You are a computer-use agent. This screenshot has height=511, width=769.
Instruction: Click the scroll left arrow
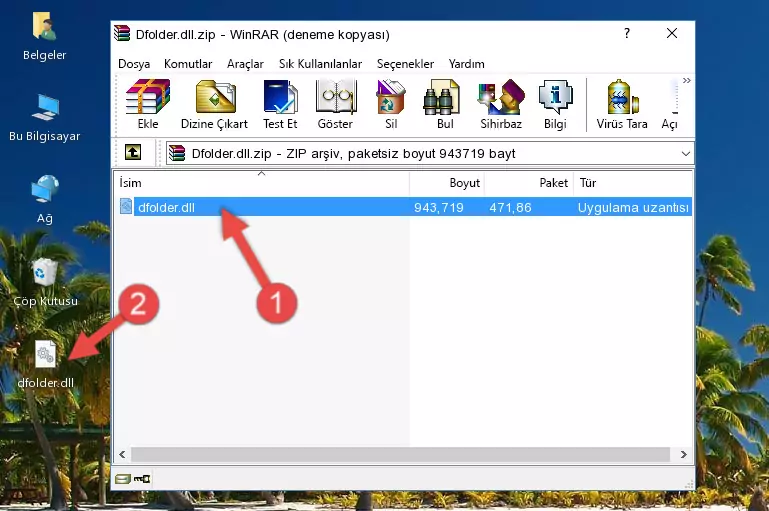coord(122,455)
